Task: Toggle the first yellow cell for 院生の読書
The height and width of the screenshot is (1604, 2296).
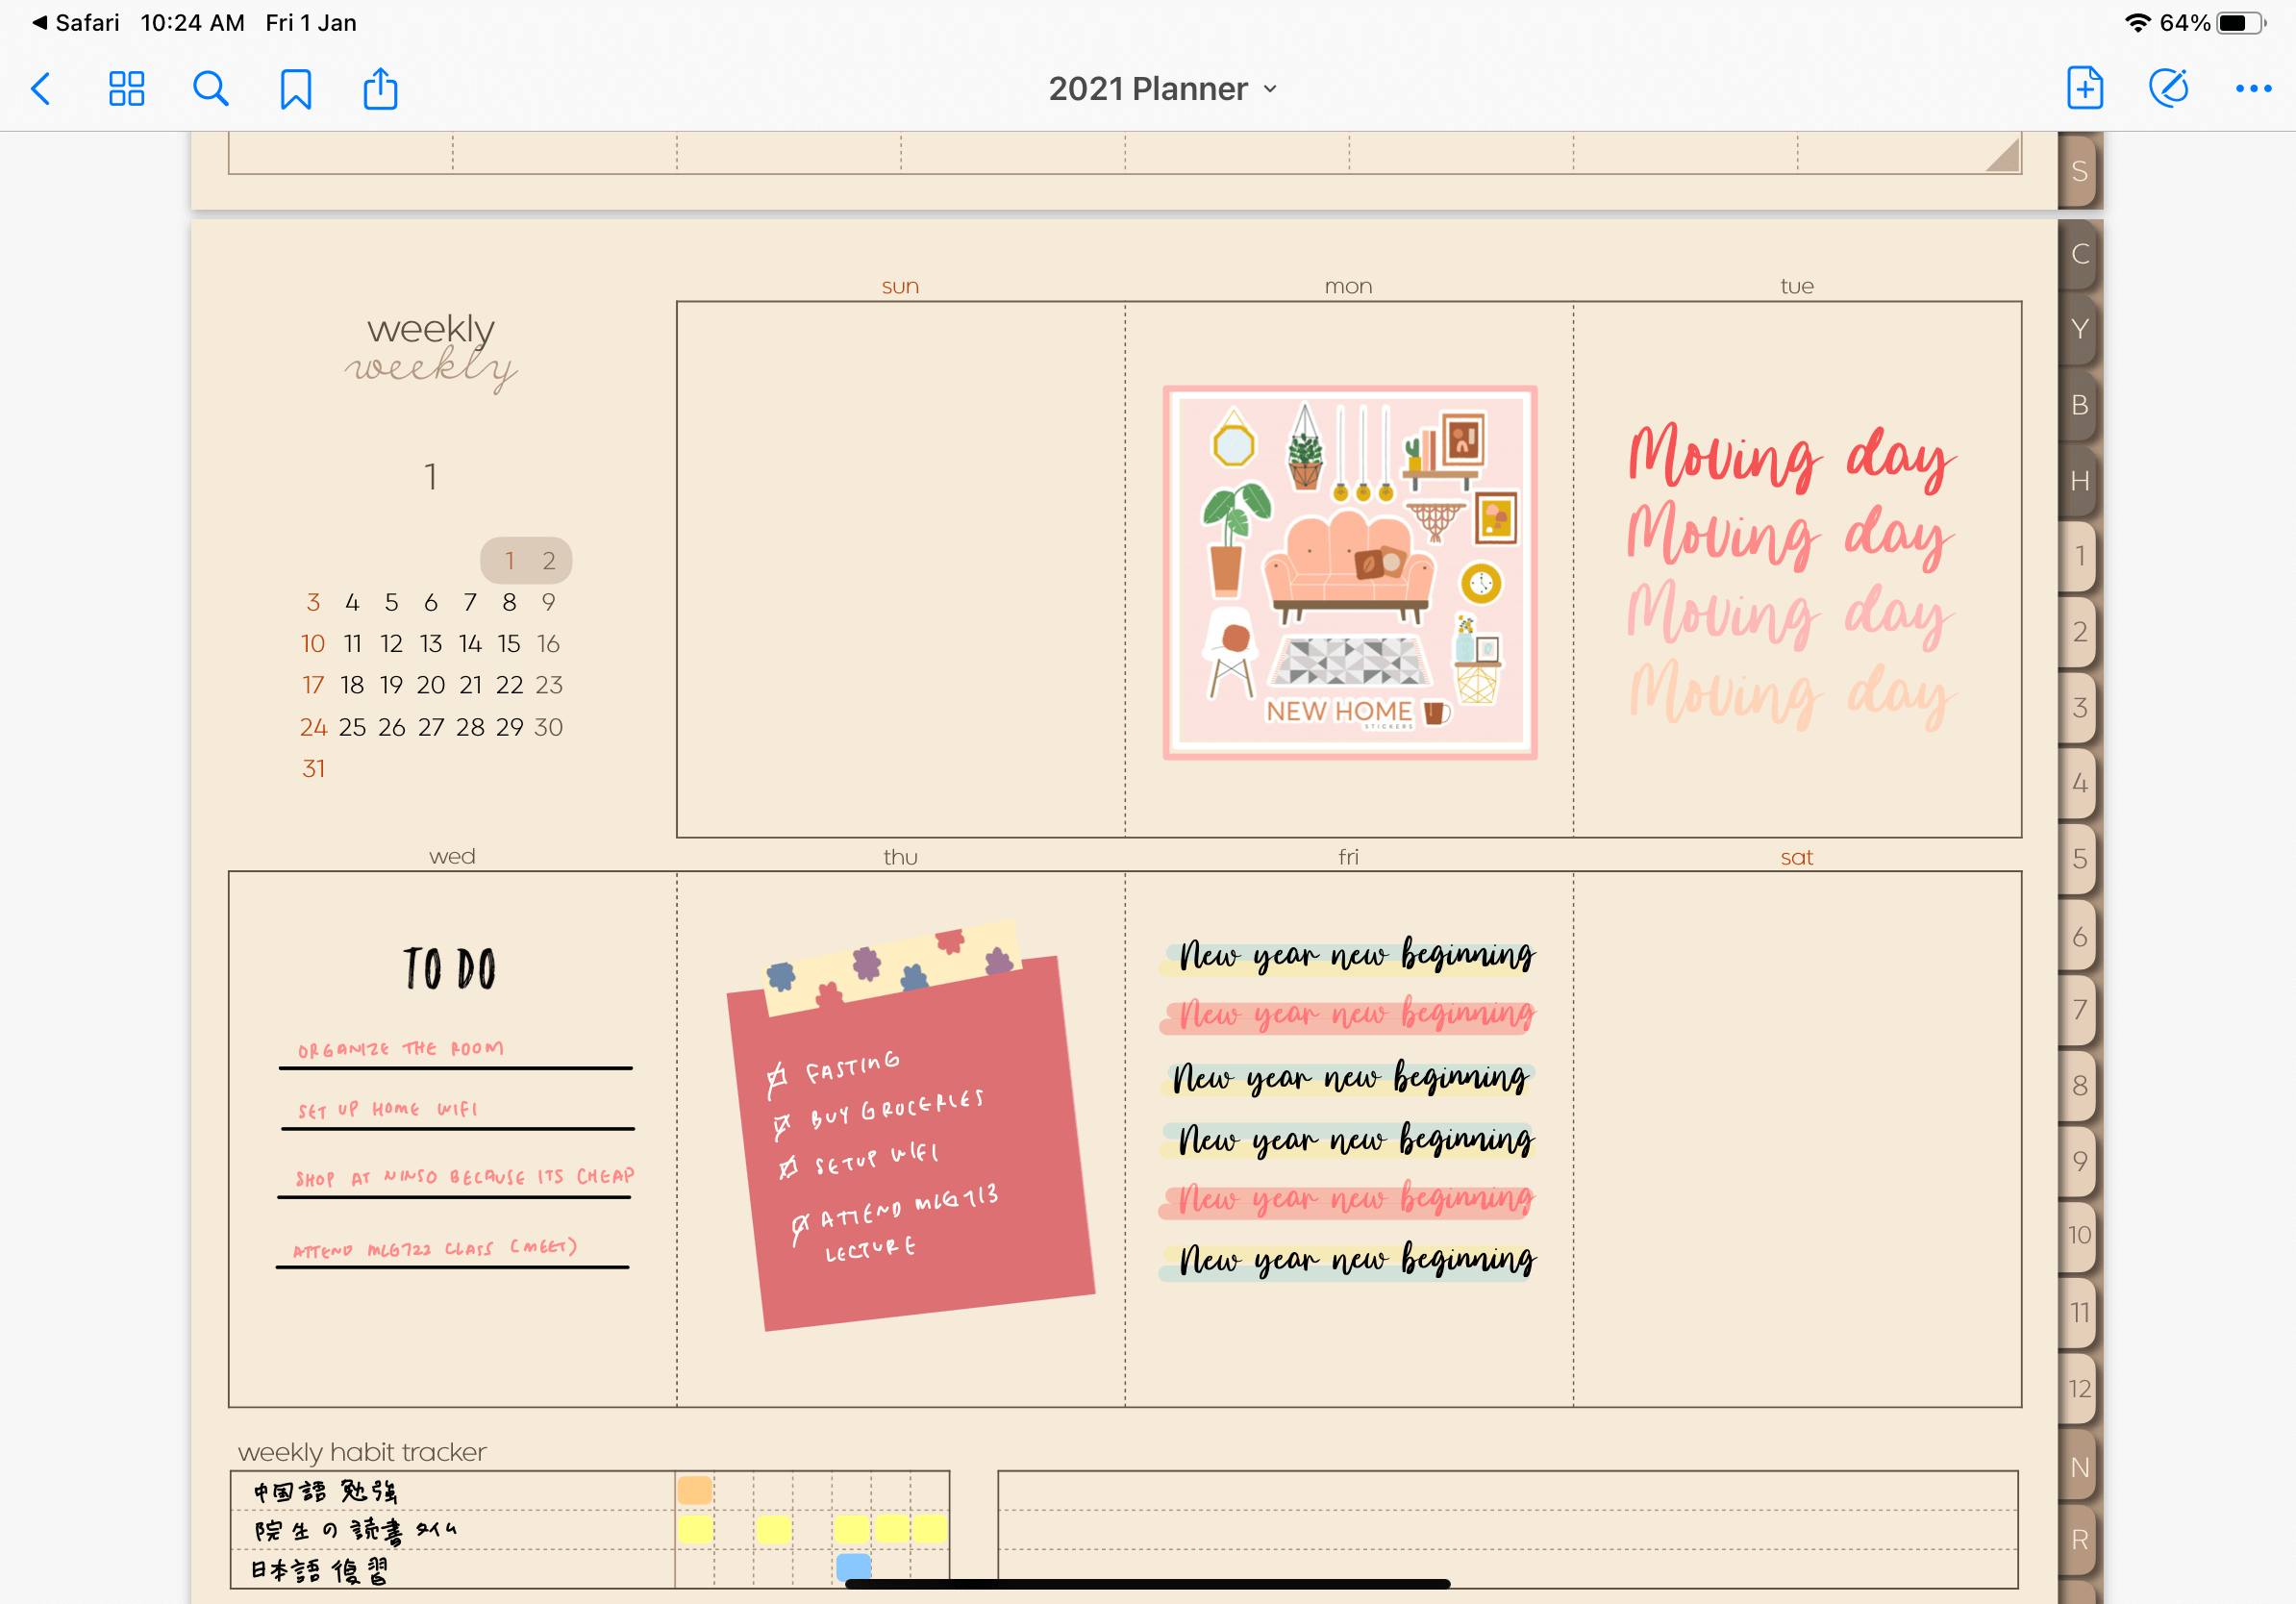Action: point(696,1527)
